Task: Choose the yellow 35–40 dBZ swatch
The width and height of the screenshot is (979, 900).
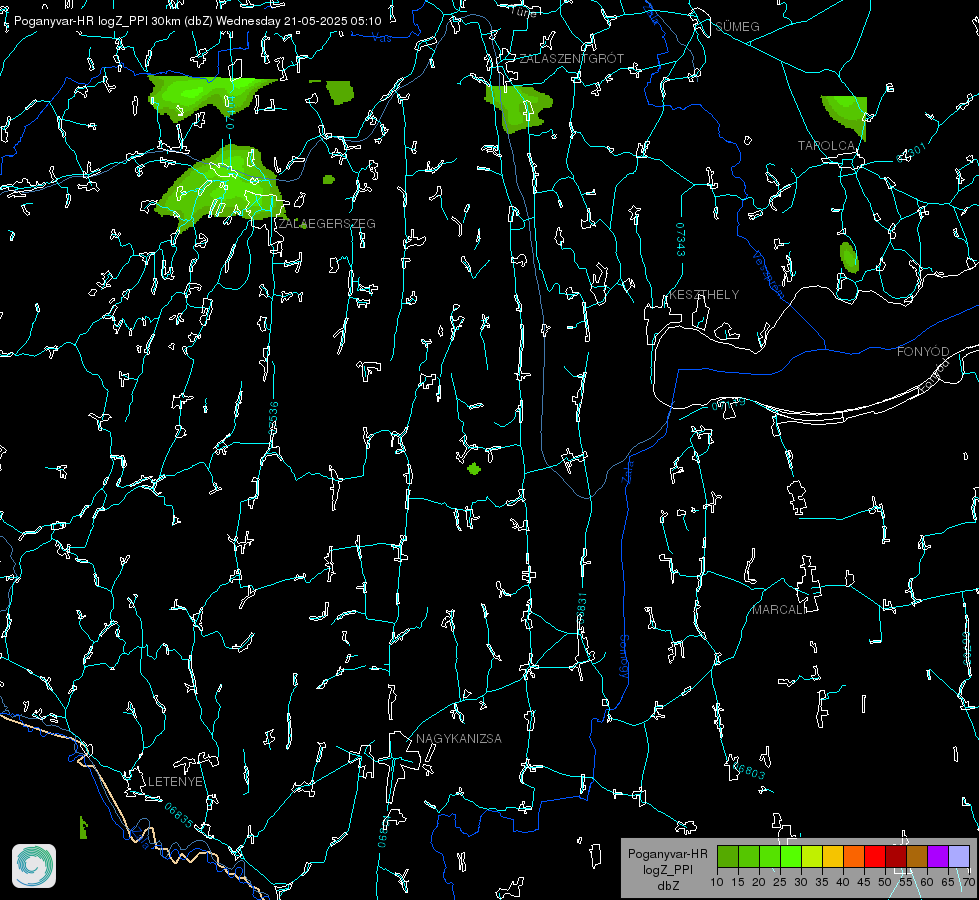Action: [833, 856]
